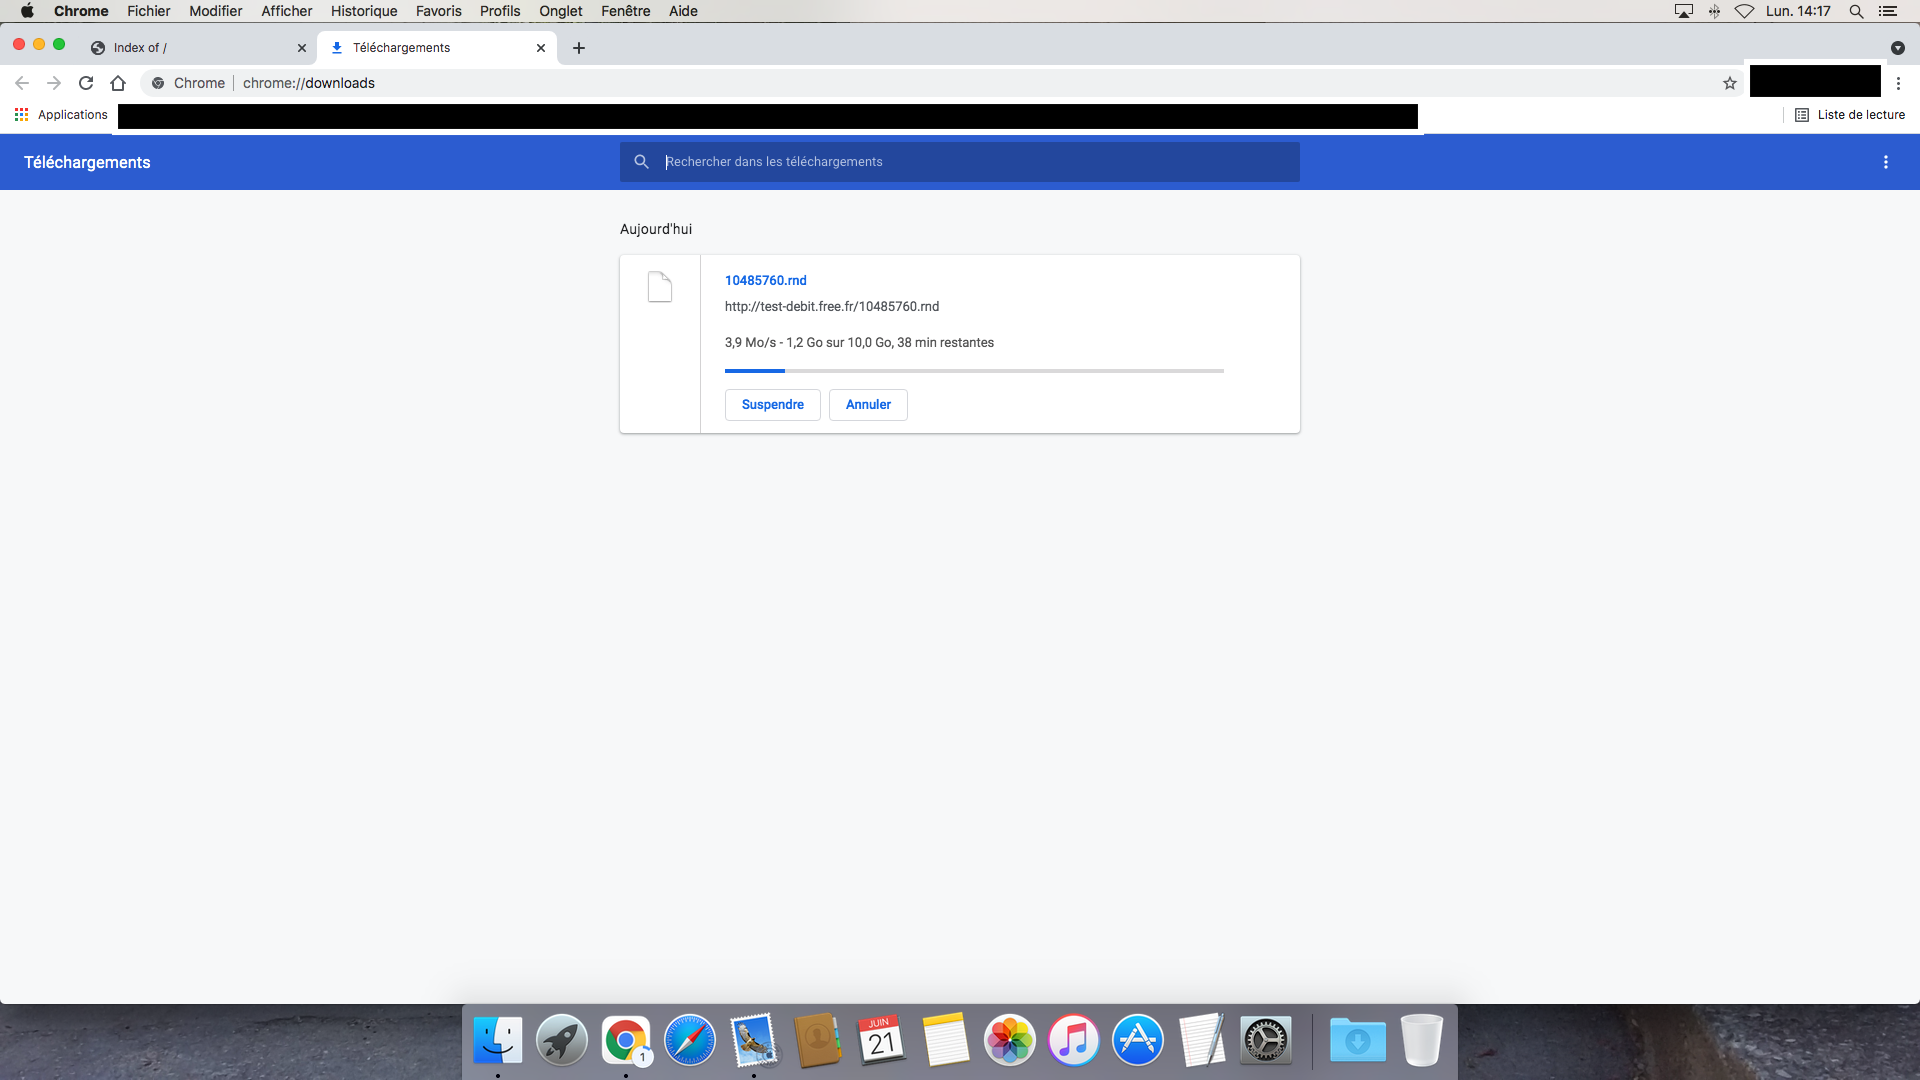
Task: Open Spotlight search in menu bar
Action: (x=1856, y=11)
